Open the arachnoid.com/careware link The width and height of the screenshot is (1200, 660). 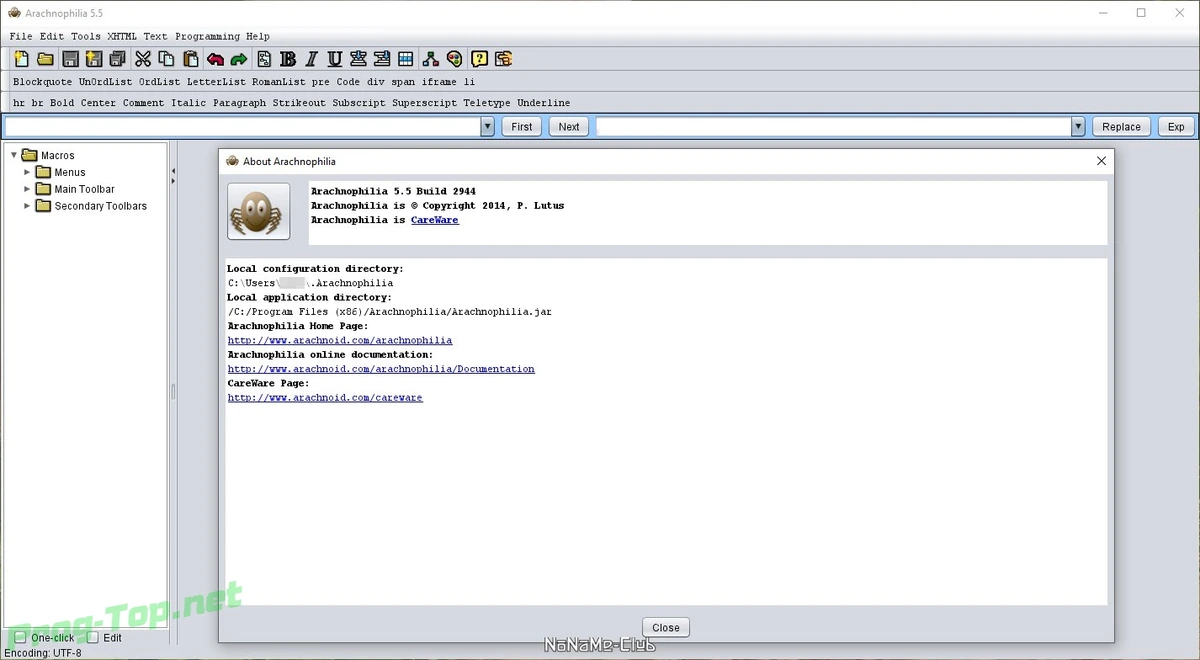click(325, 398)
